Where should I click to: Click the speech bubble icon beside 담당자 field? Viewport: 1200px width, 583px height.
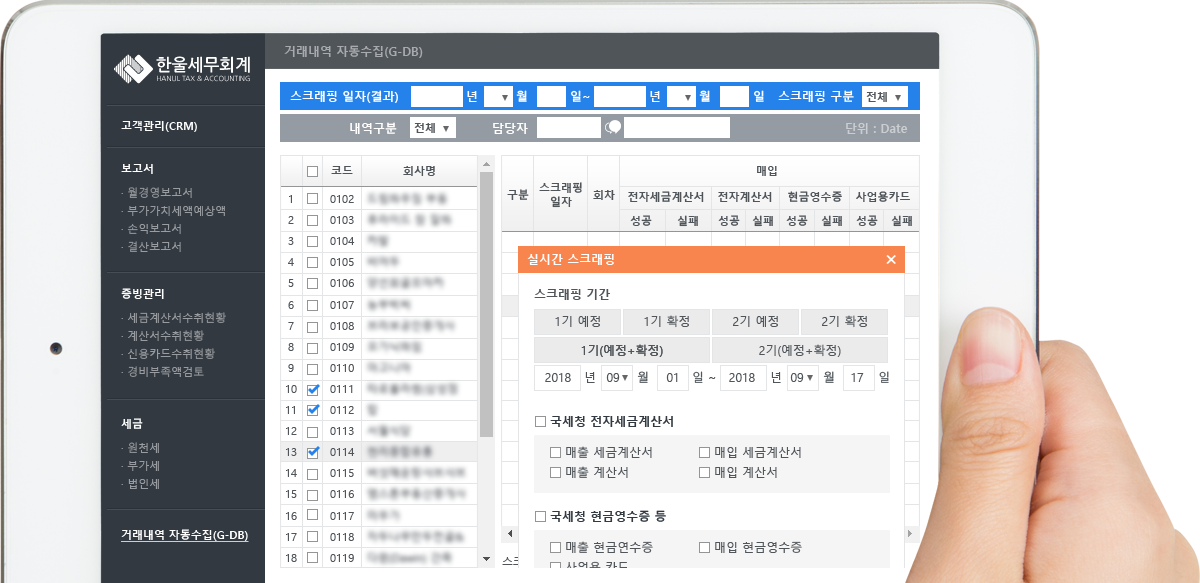click(x=613, y=128)
